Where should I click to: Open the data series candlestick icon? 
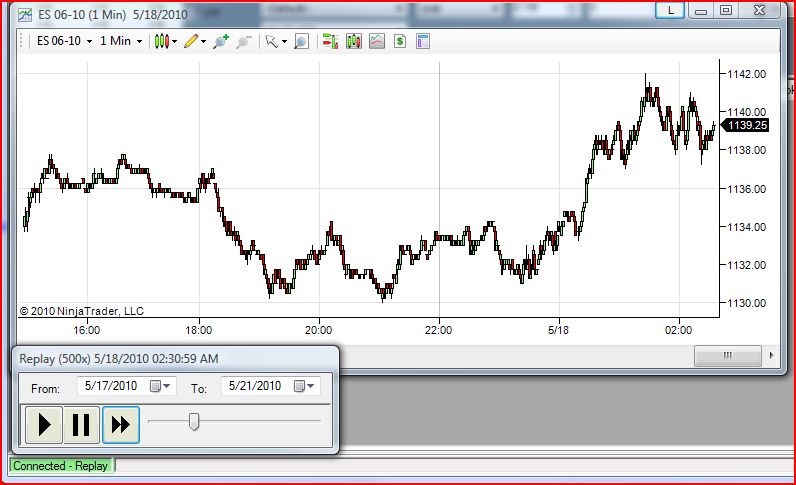(x=354, y=41)
